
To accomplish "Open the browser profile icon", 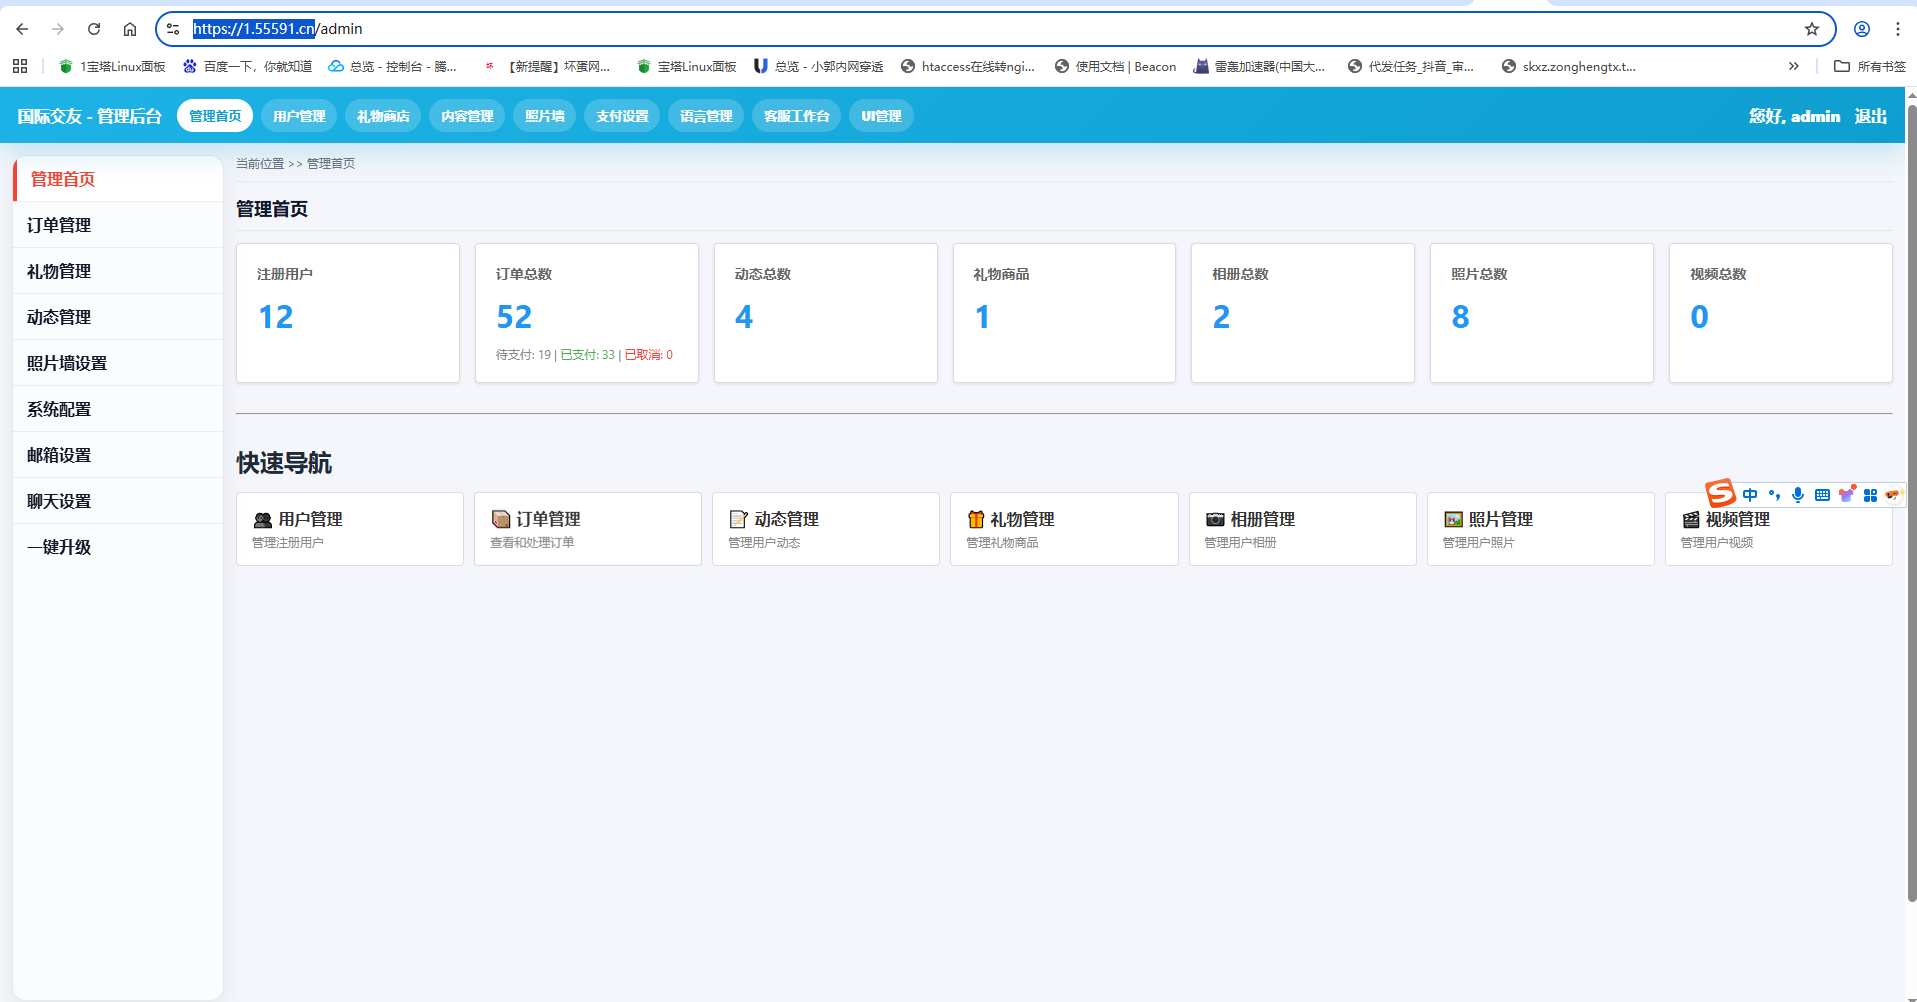I will click(1861, 29).
